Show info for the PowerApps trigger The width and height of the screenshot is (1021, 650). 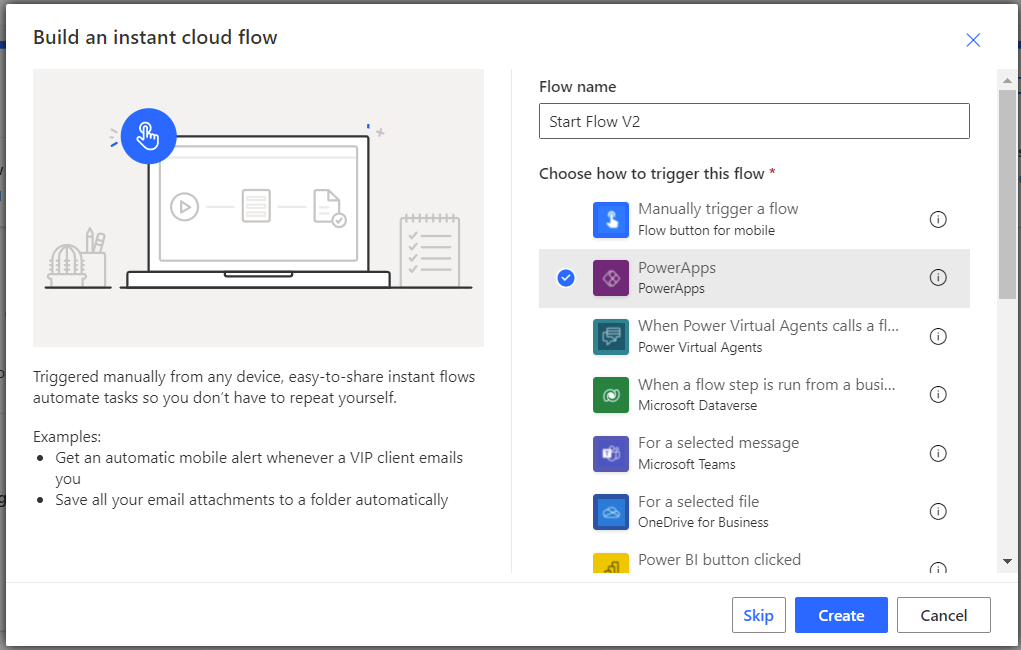point(938,277)
